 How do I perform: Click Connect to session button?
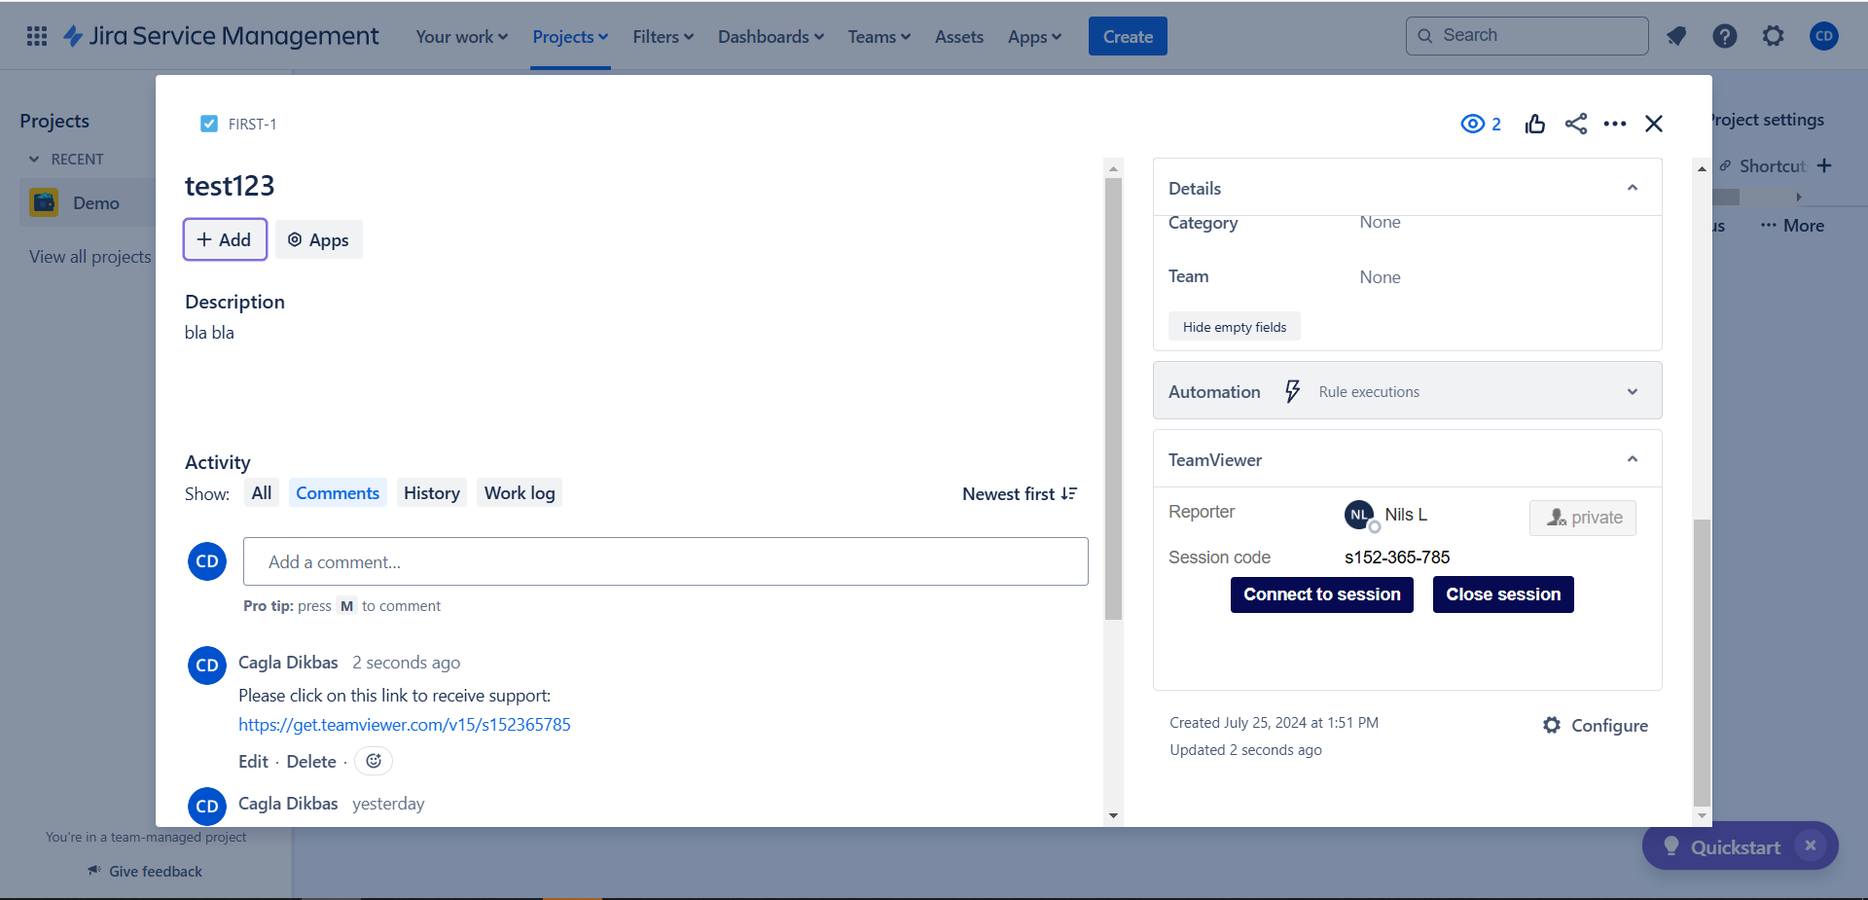coord(1322,595)
